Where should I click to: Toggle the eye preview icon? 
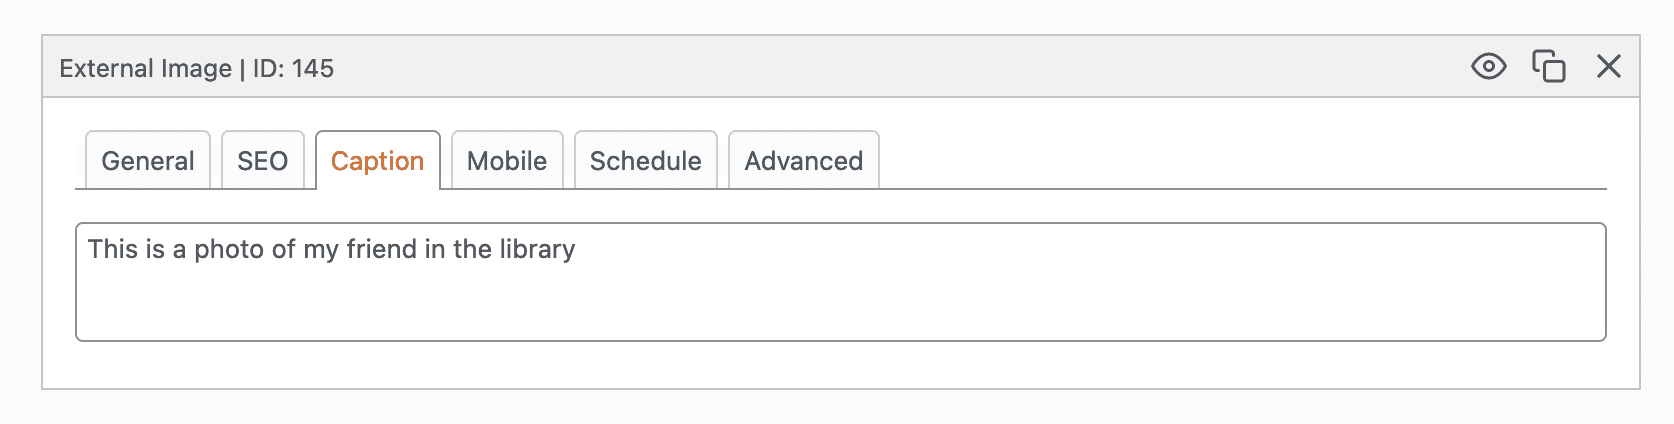(x=1488, y=67)
